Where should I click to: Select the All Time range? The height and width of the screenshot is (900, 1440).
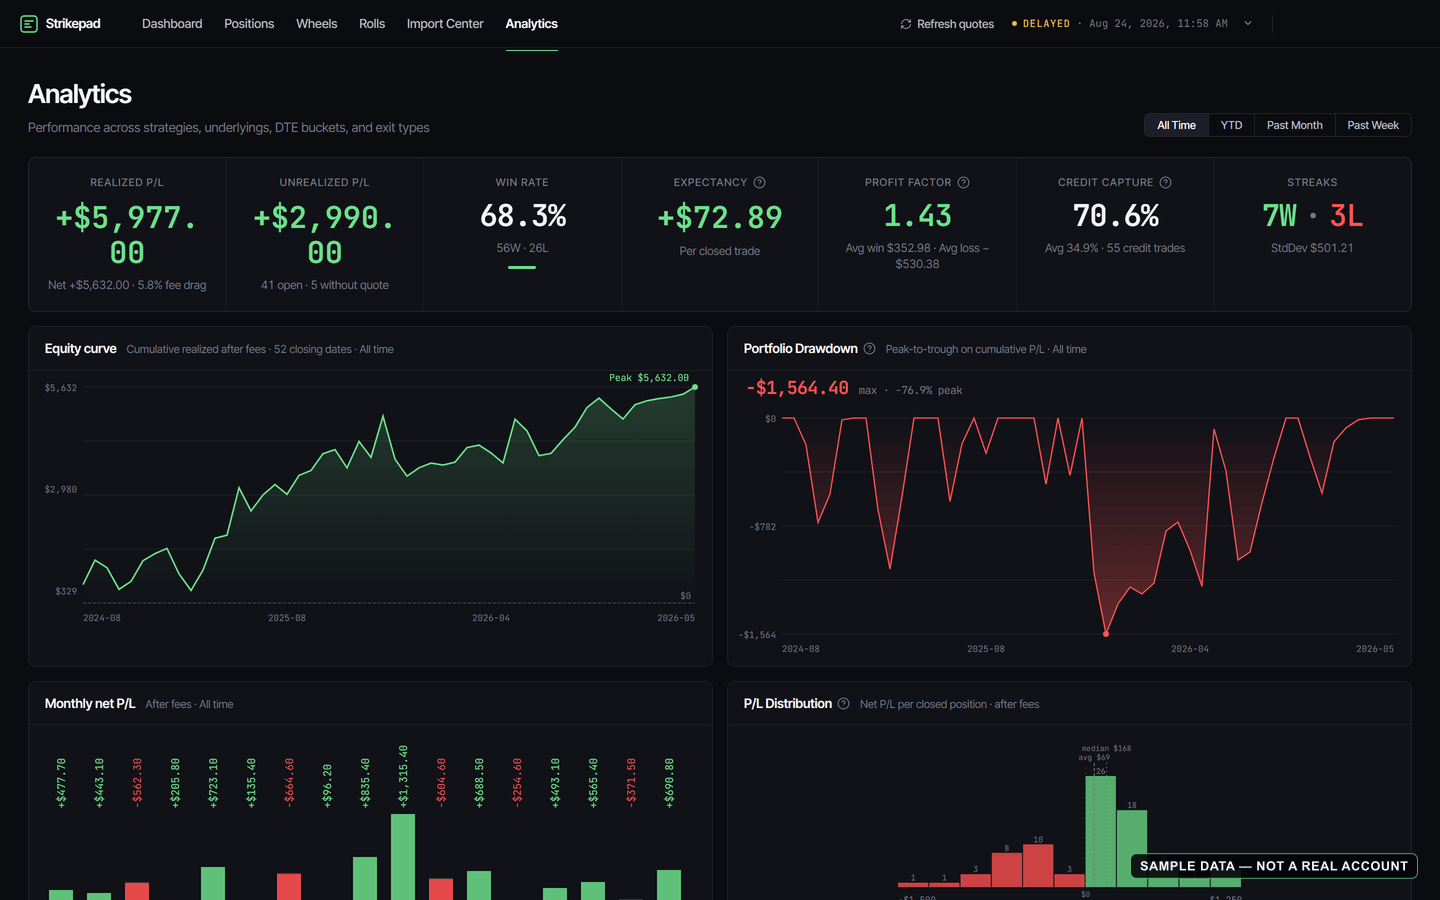click(x=1176, y=125)
